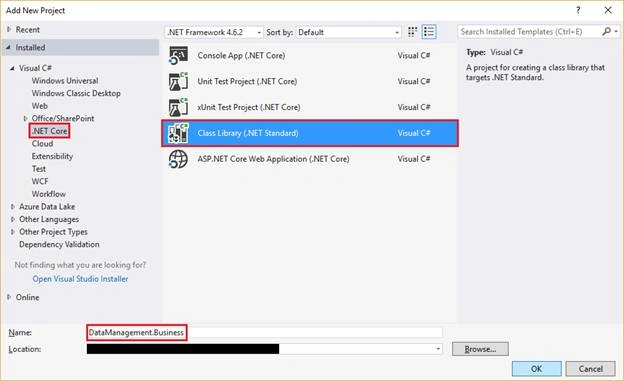The image size is (624, 381).
Task: Expand the Other Languages node
Action: pyautogui.click(x=12, y=219)
